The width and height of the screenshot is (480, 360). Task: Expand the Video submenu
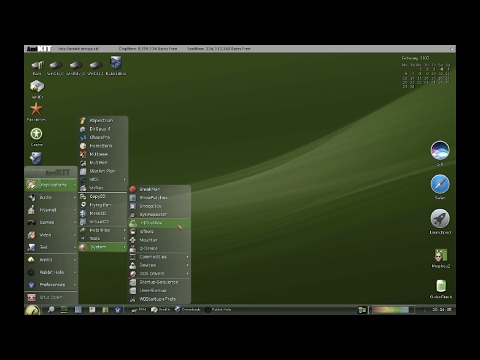tap(51, 235)
